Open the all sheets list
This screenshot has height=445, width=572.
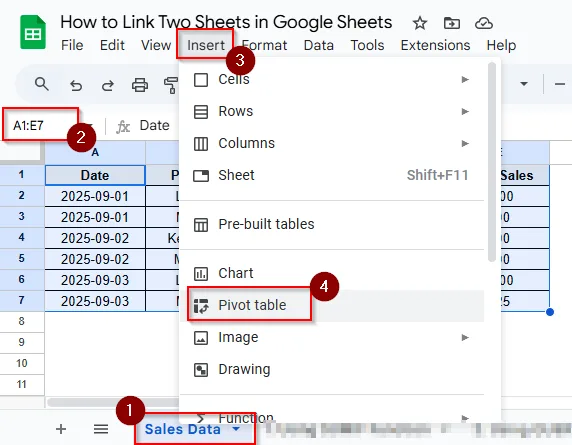click(x=101, y=429)
